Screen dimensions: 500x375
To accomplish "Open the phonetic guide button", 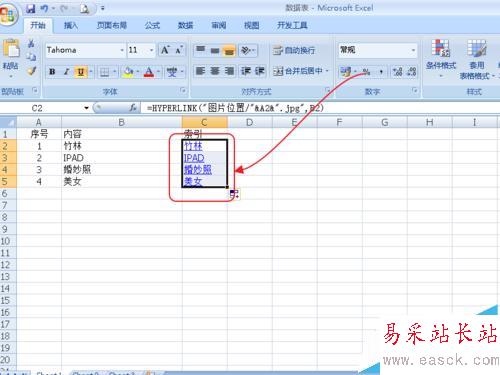I will [x=172, y=72].
